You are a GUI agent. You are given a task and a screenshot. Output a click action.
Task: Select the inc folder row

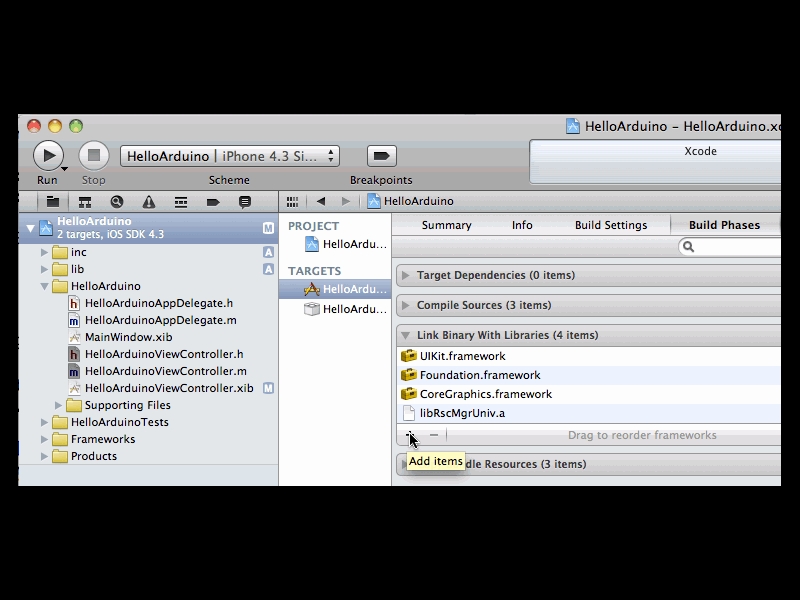coord(148,252)
